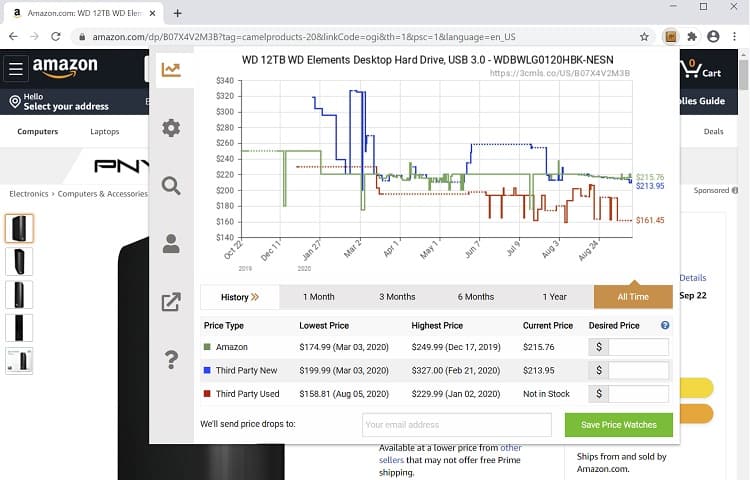Go forward in browser history
This screenshot has height=480, width=750.
click(34, 37)
